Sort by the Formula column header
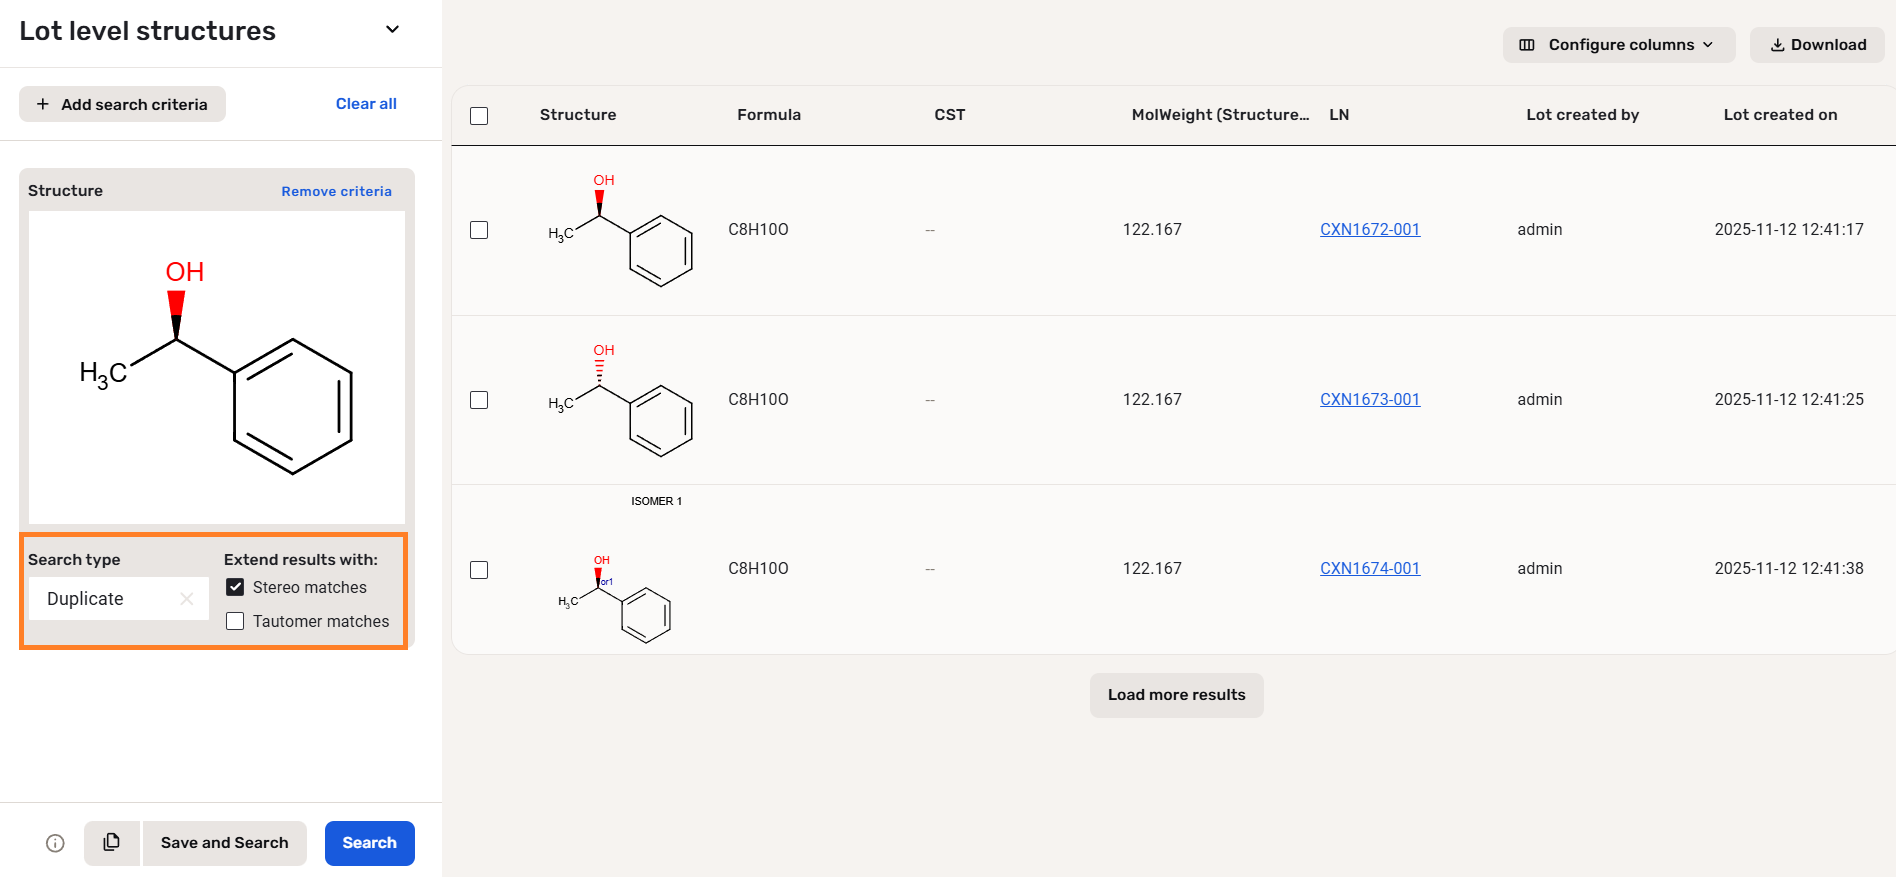1896x877 pixels. click(x=768, y=115)
